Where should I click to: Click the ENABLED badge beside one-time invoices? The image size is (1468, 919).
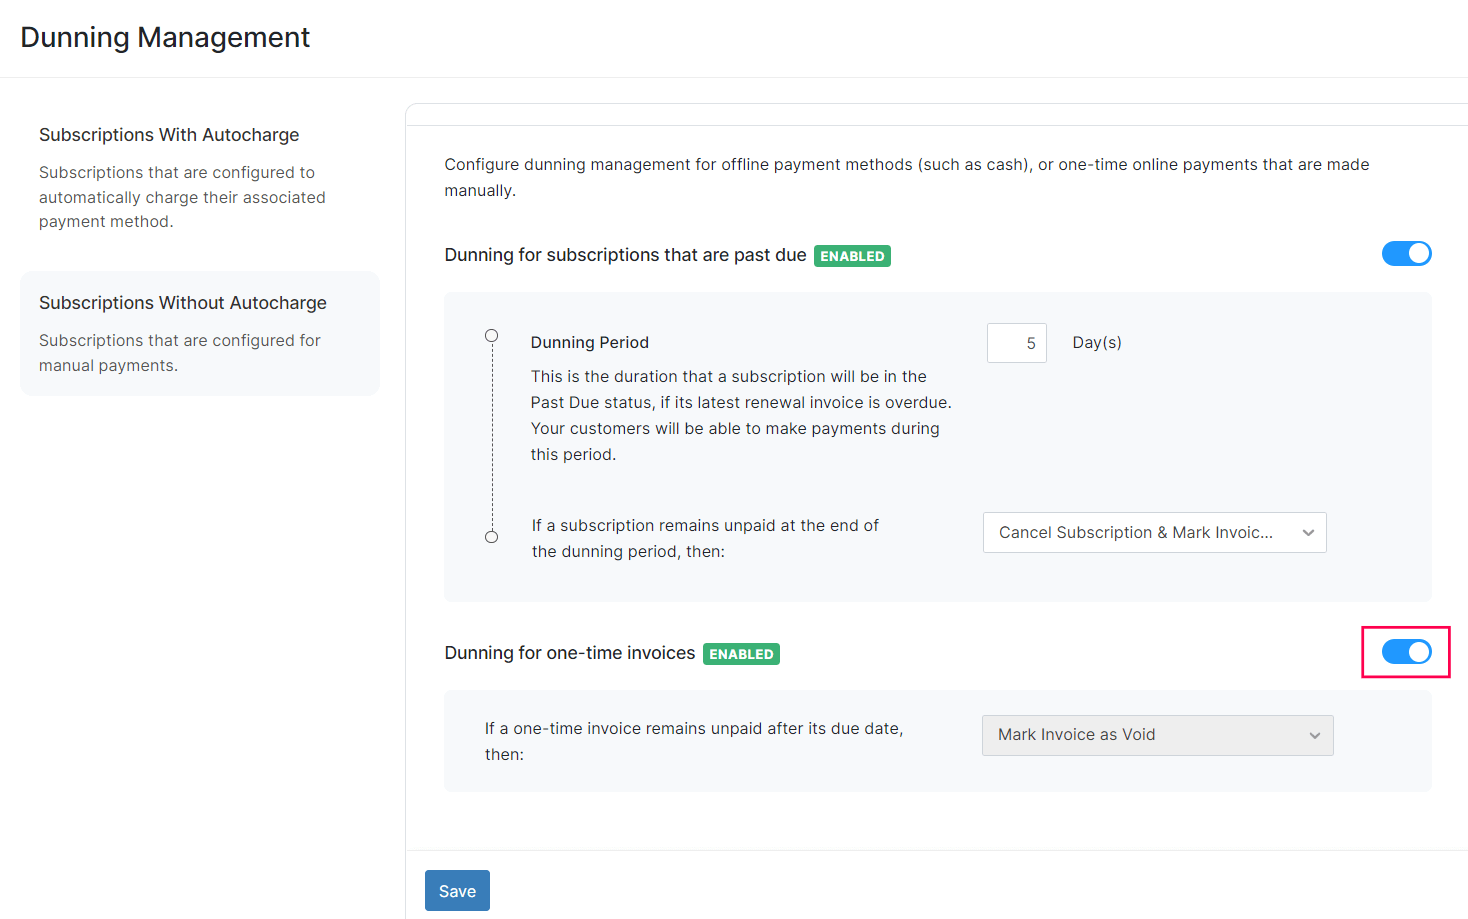pyautogui.click(x=741, y=654)
